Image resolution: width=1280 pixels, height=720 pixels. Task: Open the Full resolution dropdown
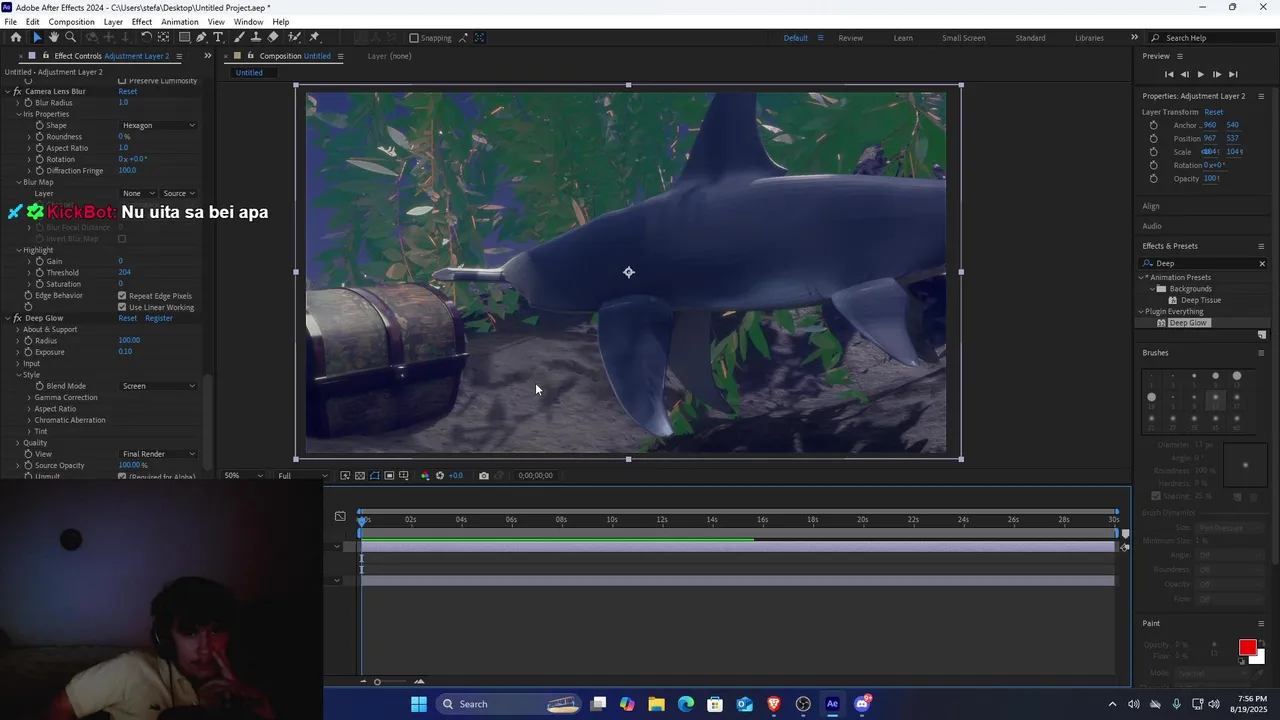[x=302, y=476]
